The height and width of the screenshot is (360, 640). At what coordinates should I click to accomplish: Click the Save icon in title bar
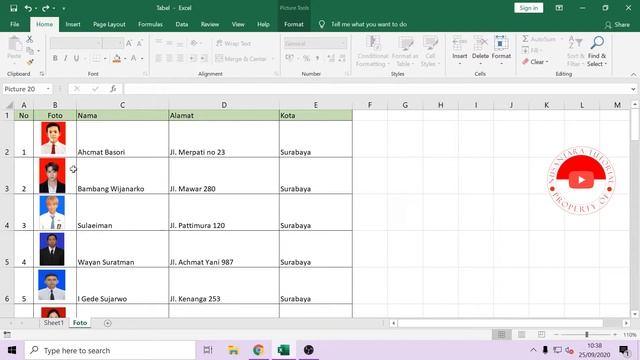[x=13, y=8]
